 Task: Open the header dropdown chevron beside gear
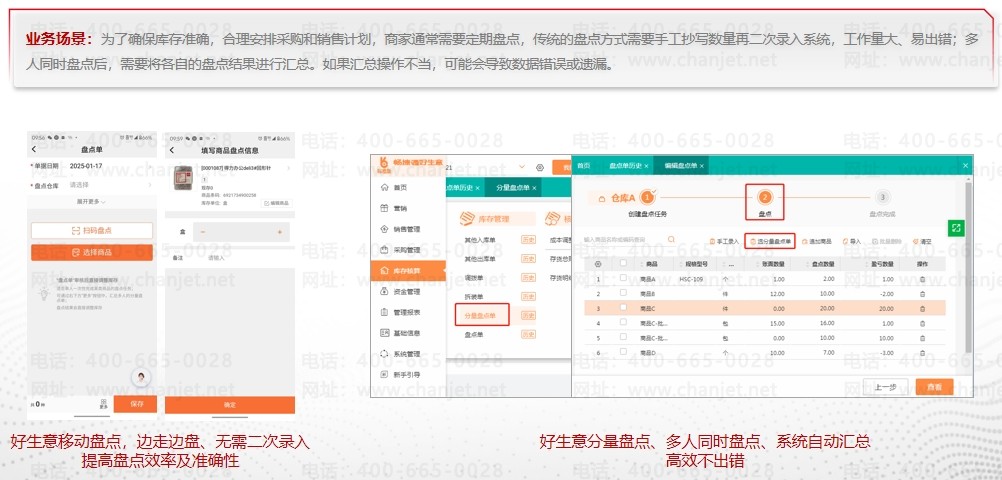pyautogui.click(x=522, y=167)
